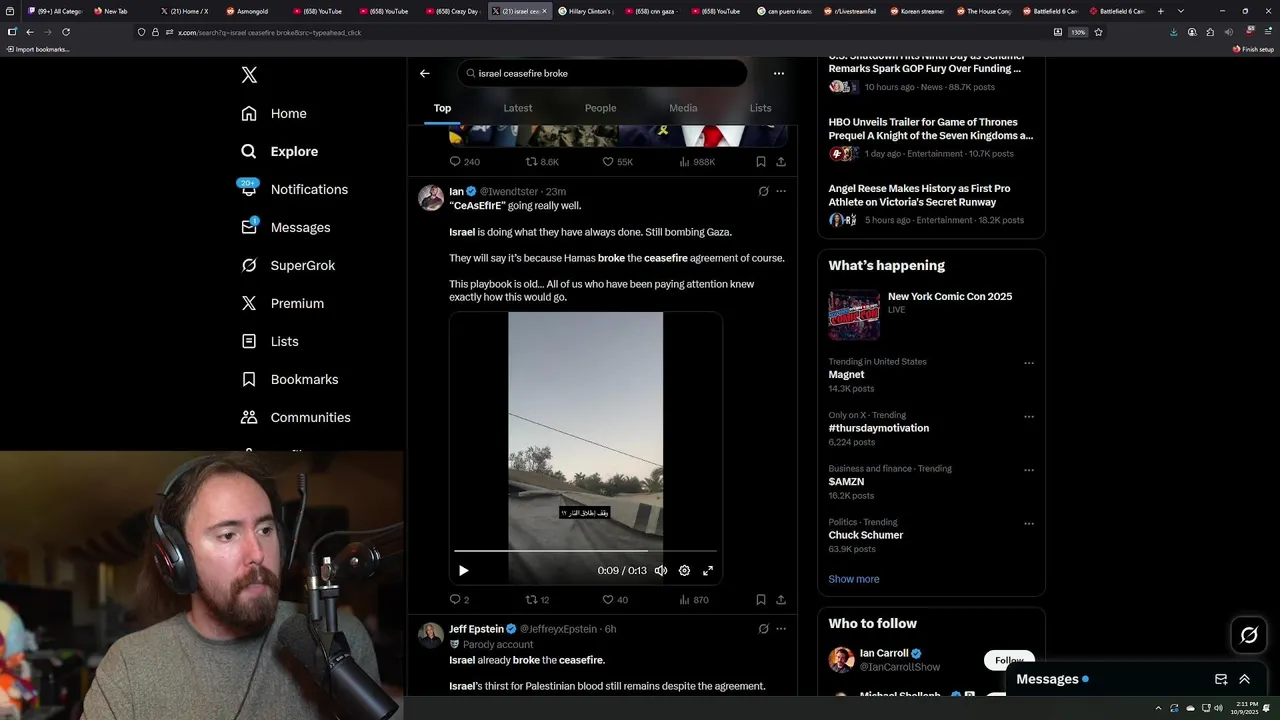This screenshot has height=720, width=1280.
Task: Open Bookmarks in the sidebar
Action: [x=290, y=379]
